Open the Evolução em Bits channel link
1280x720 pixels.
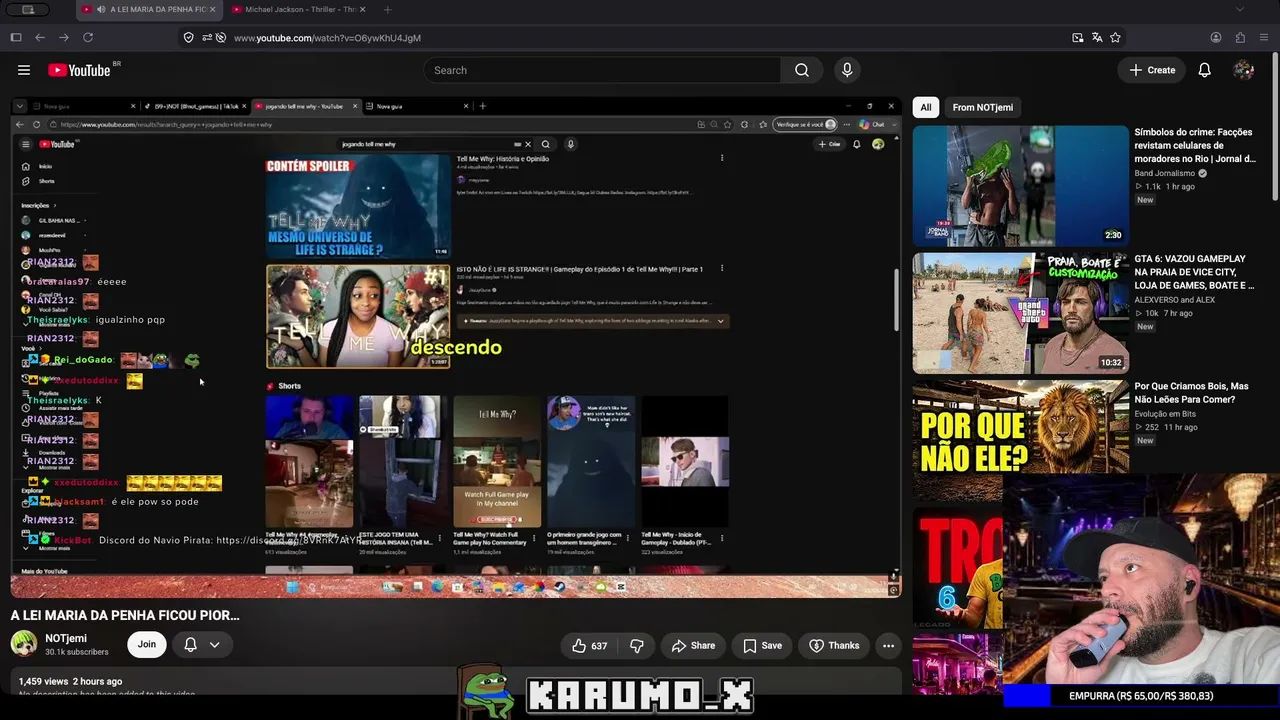pos(1165,414)
